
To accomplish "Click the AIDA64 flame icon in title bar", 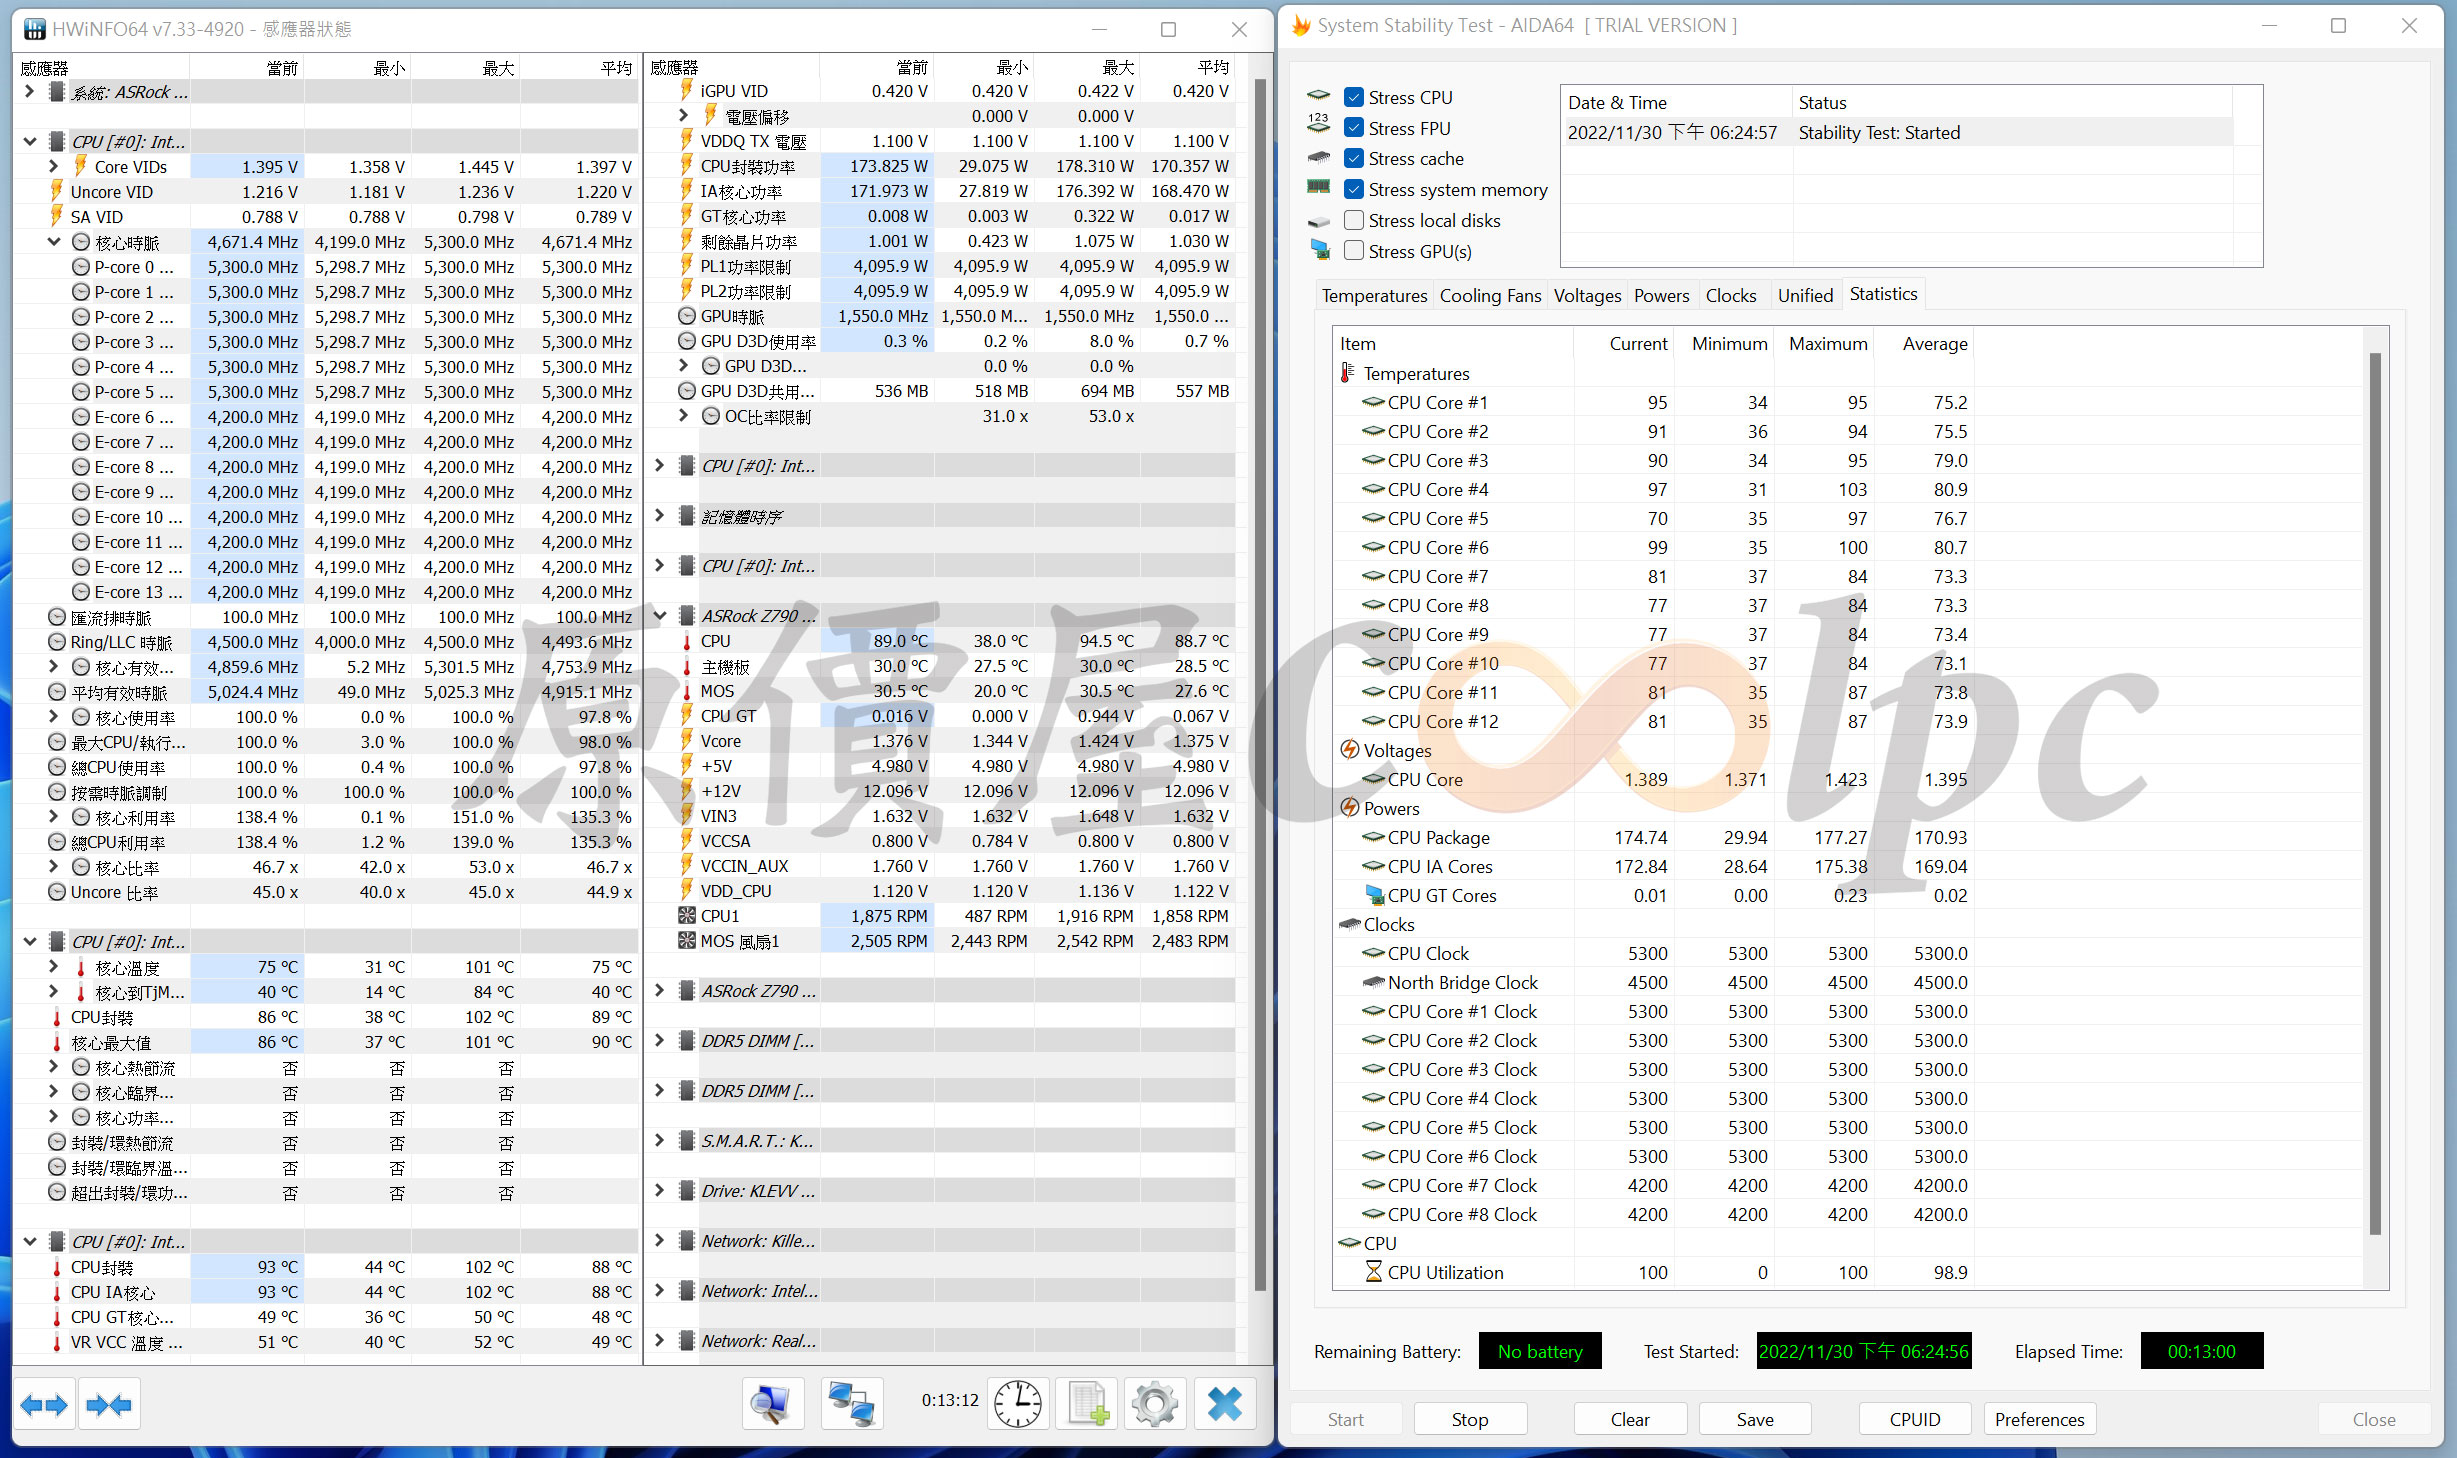I will coord(1301,26).
